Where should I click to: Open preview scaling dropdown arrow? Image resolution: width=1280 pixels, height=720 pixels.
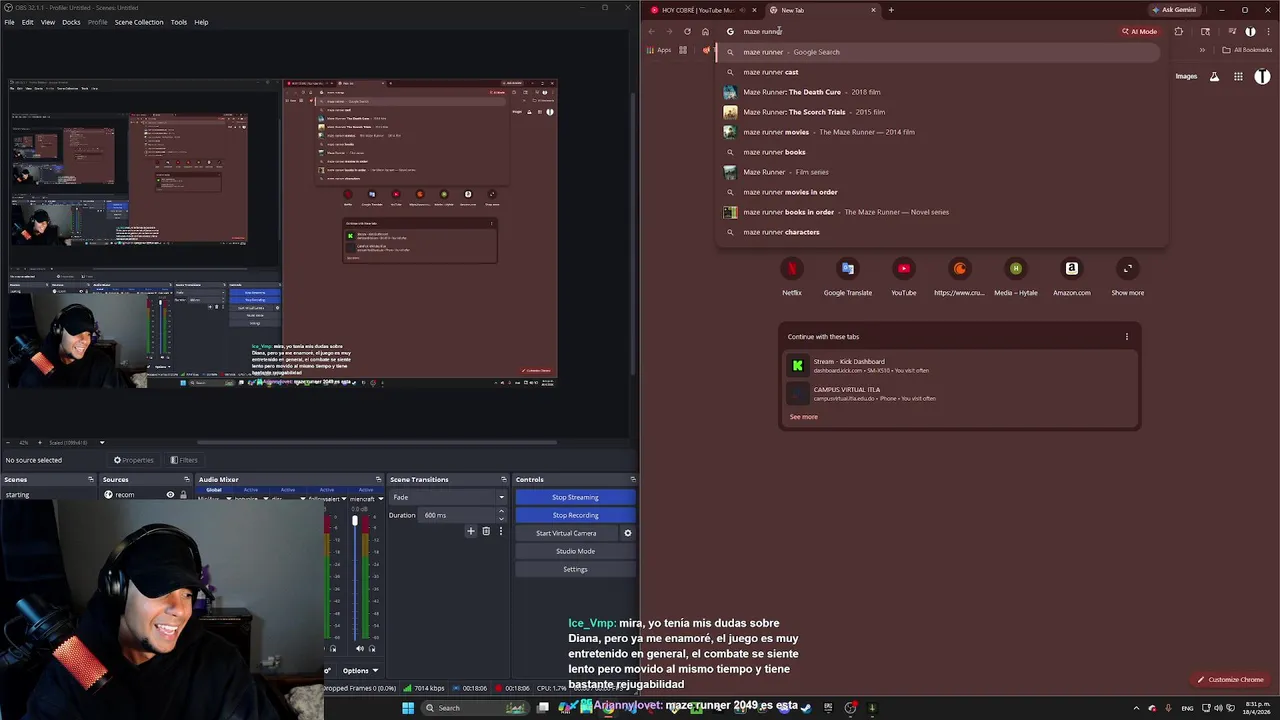101,442
